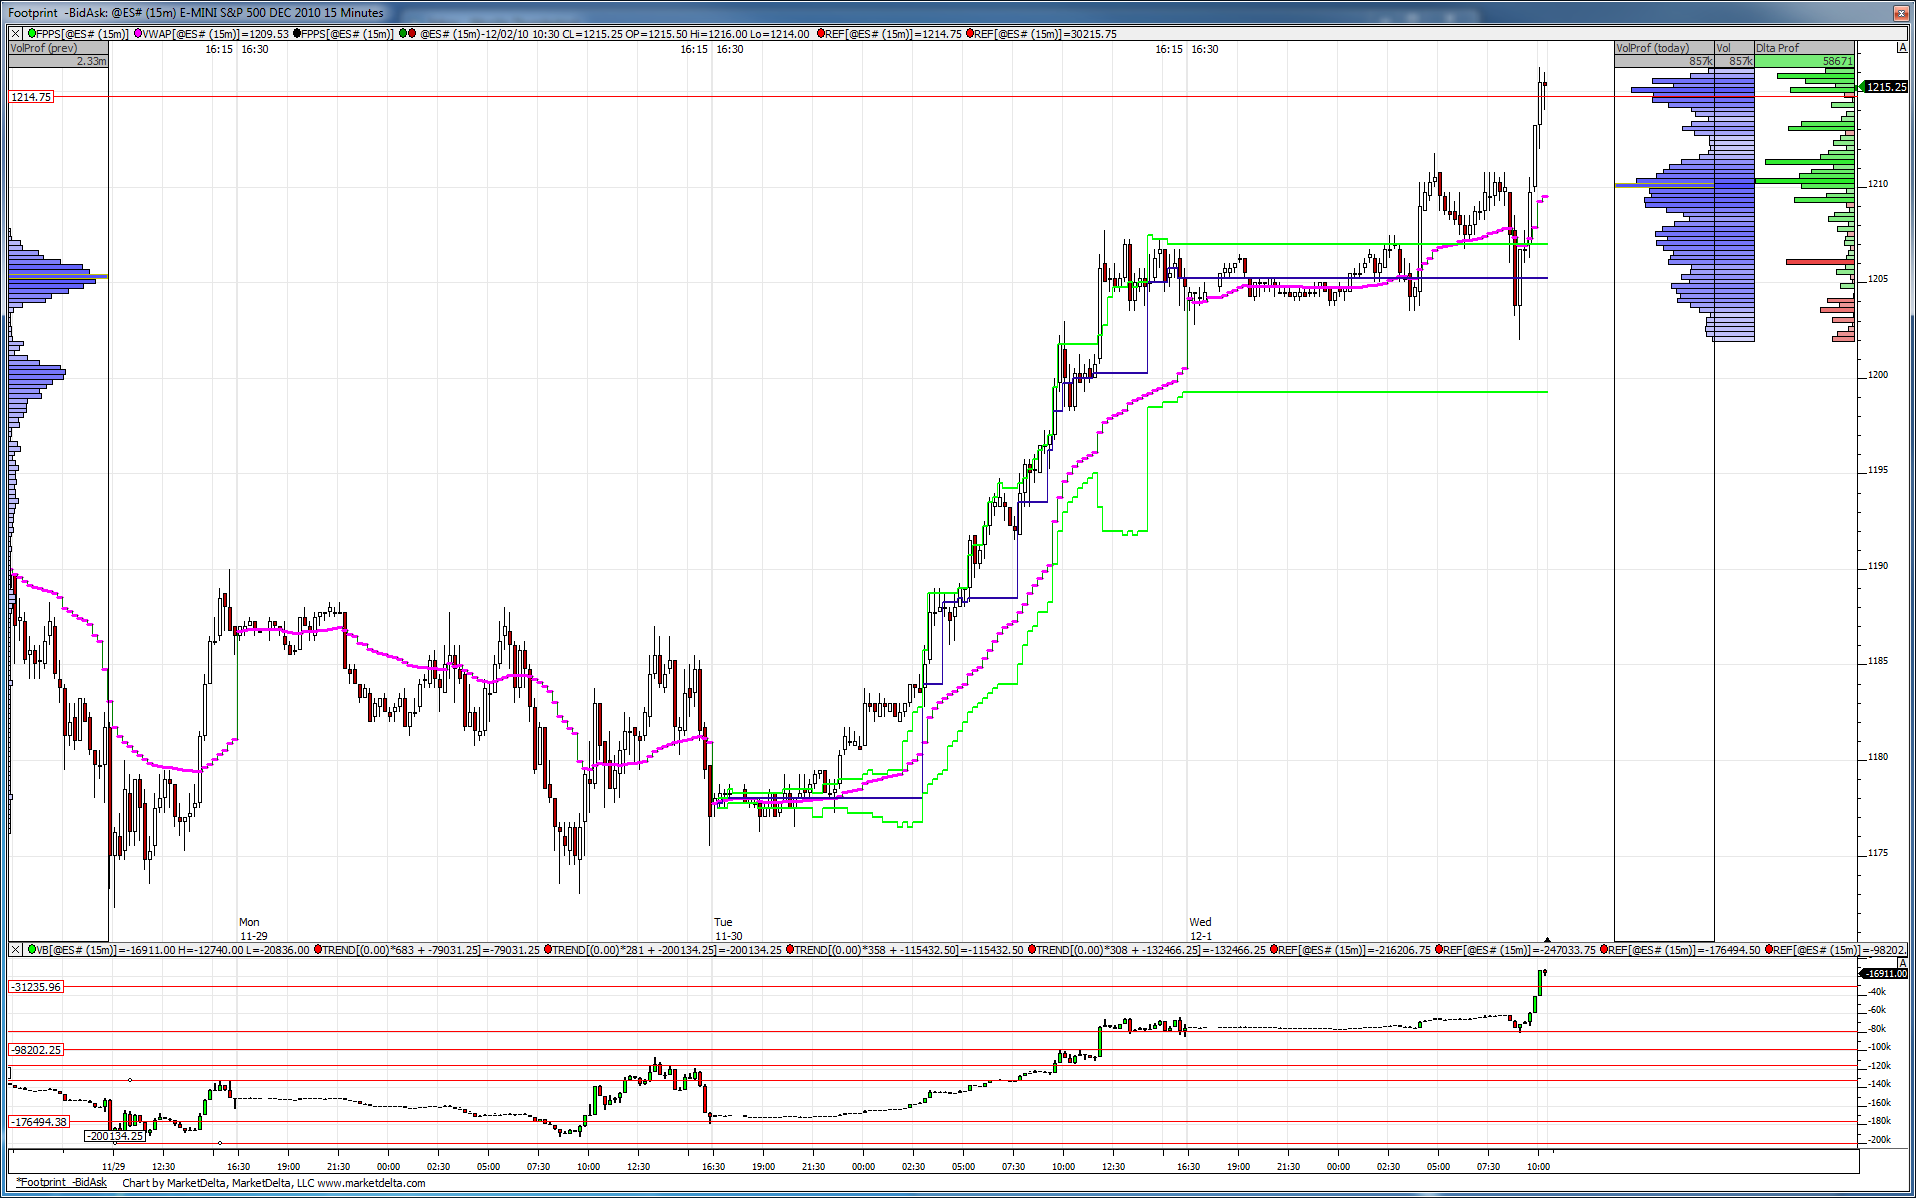
Task: Click red dot of TREND =-115432.50
Action: tap(791, 949)
